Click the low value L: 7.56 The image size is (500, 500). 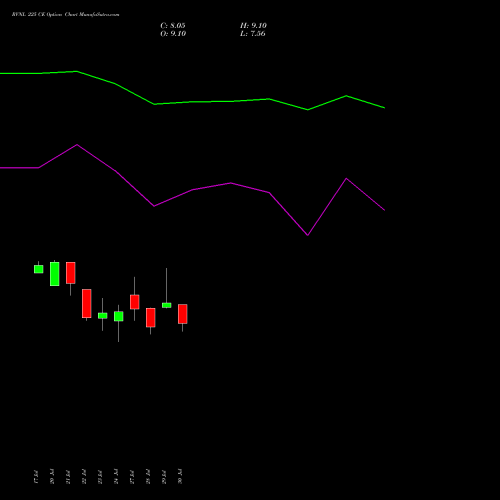pos(253,34)
